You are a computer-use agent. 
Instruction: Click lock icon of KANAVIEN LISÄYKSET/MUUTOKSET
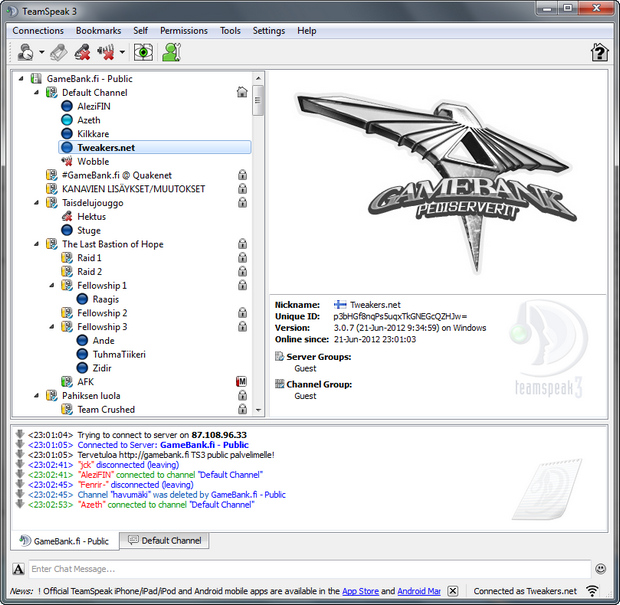242,189
